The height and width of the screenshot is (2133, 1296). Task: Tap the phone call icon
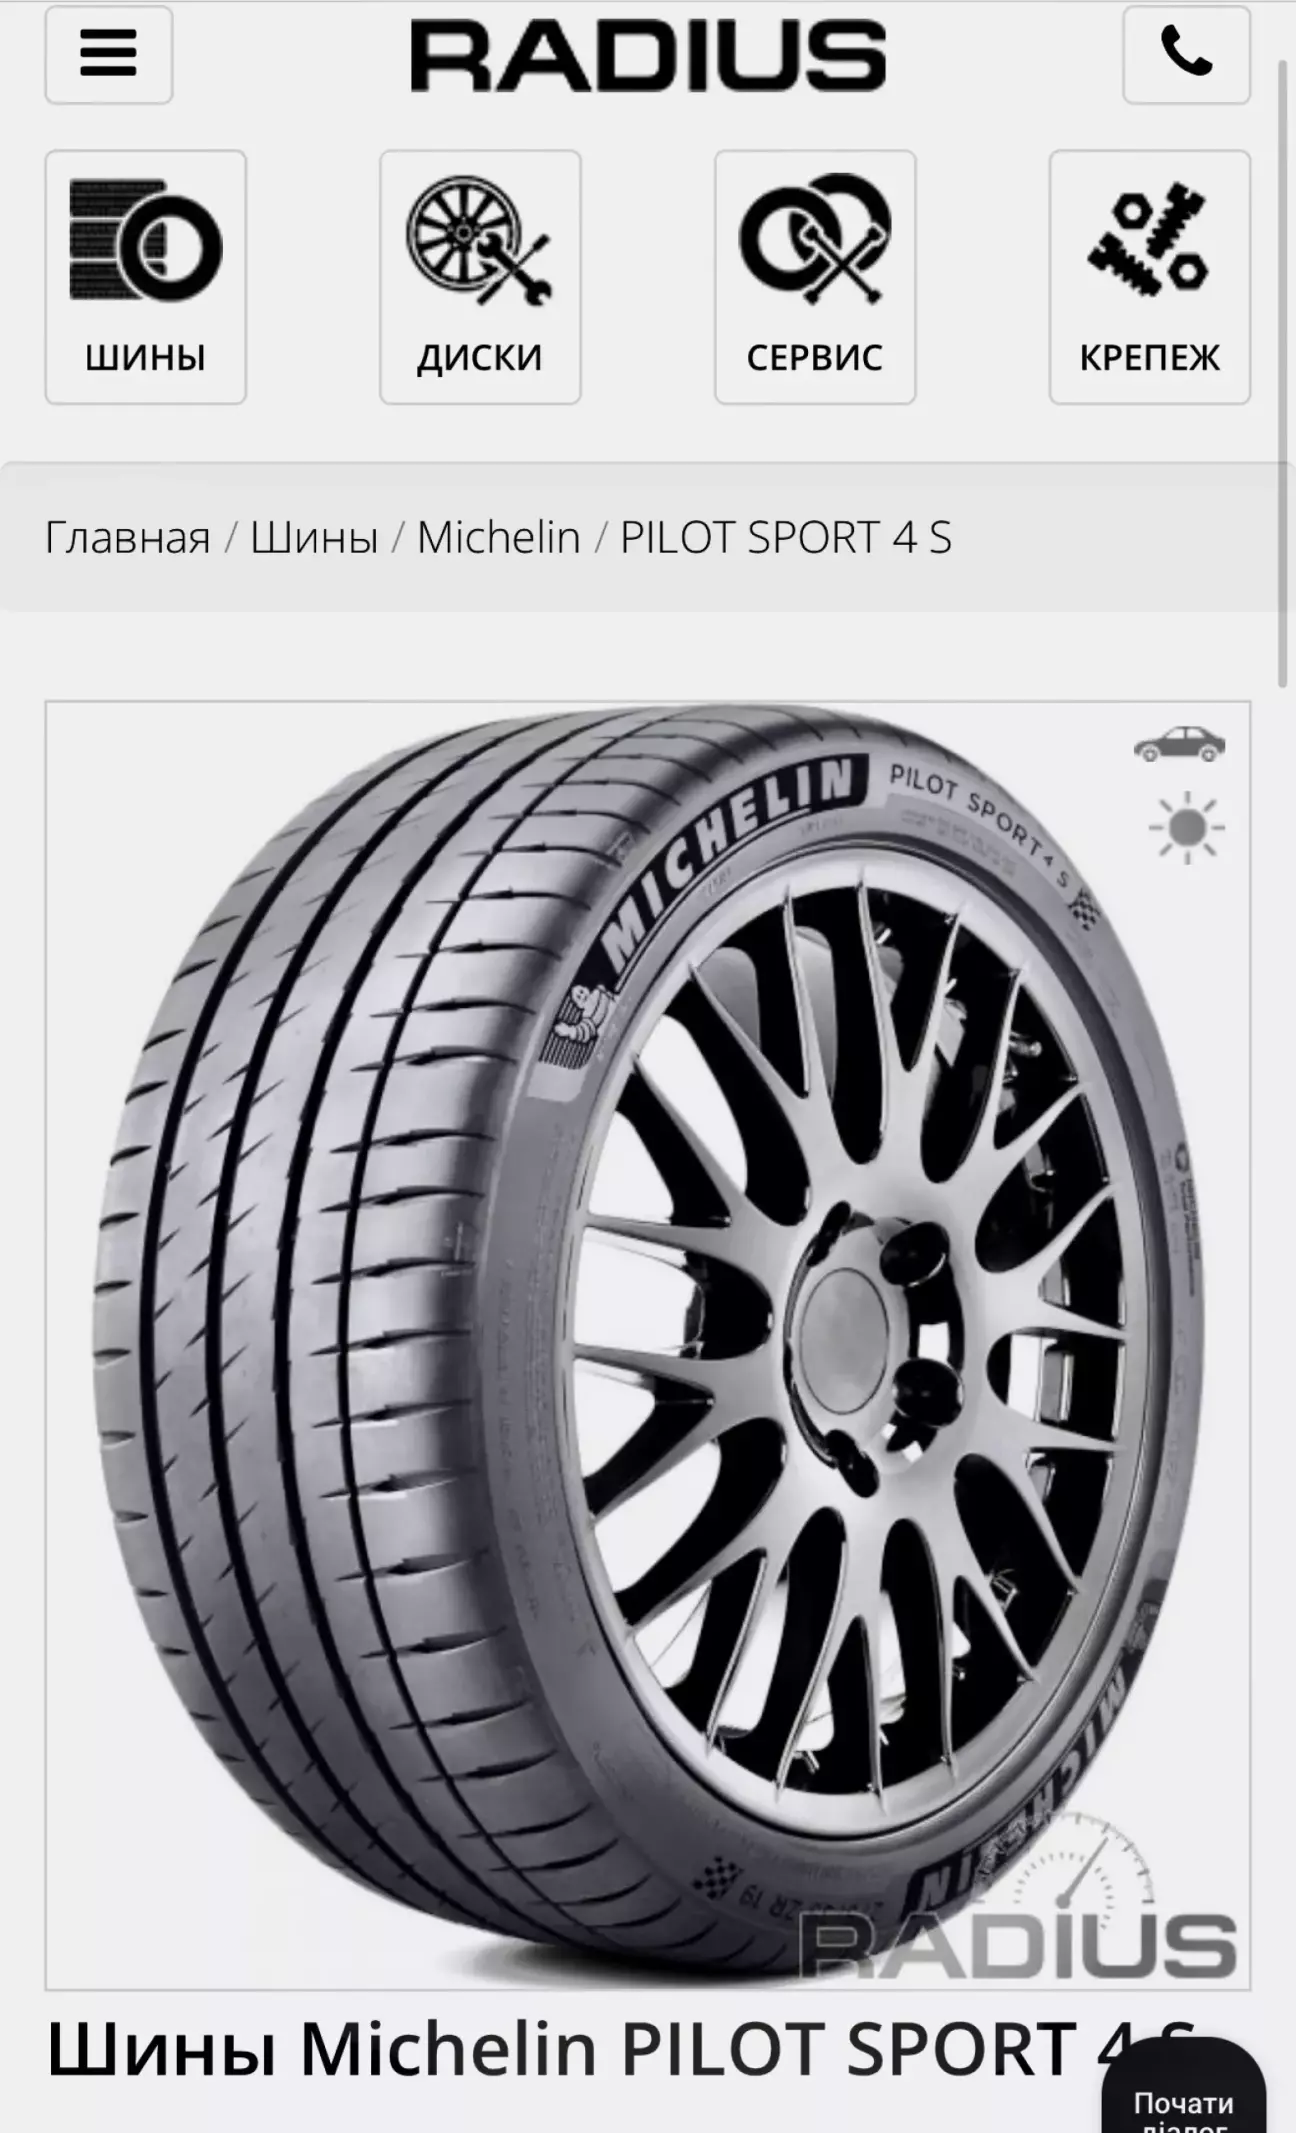[1186, 54]
